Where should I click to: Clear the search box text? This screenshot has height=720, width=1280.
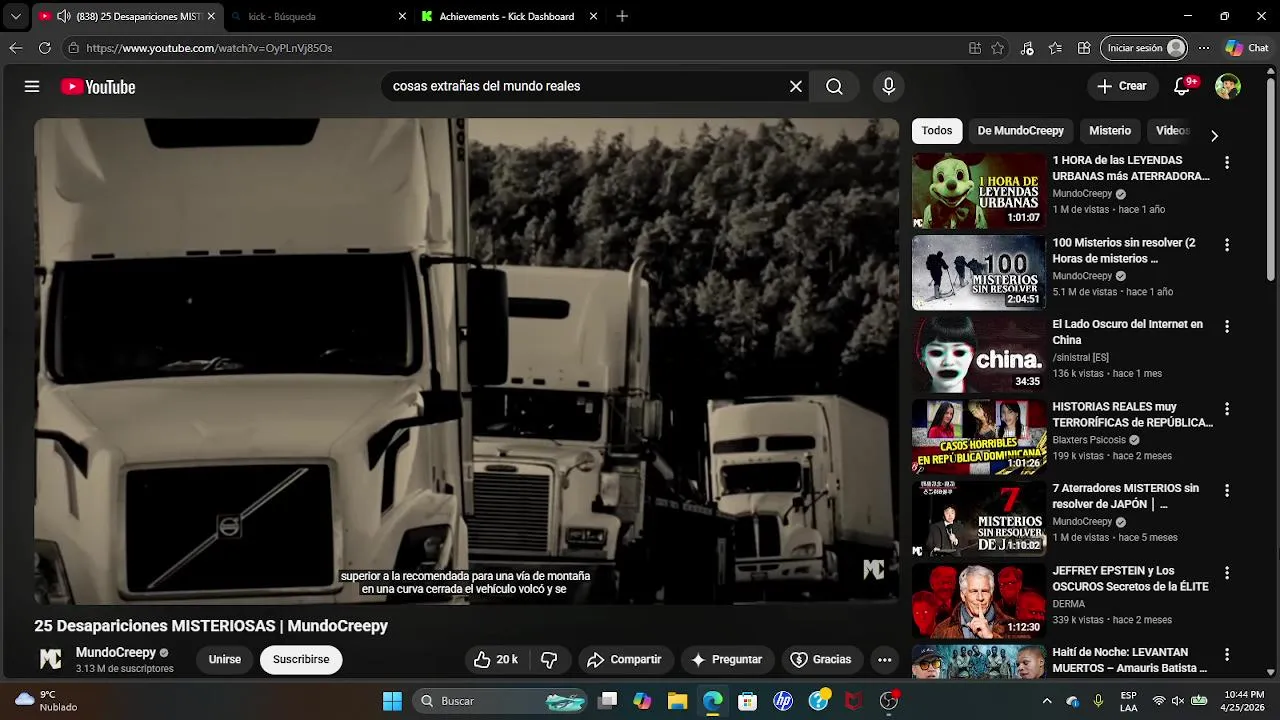(796, 87)
